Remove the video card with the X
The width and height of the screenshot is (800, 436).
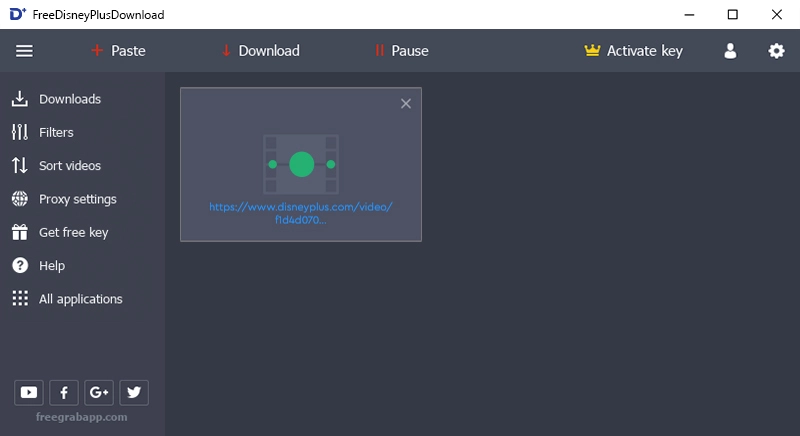406,104
